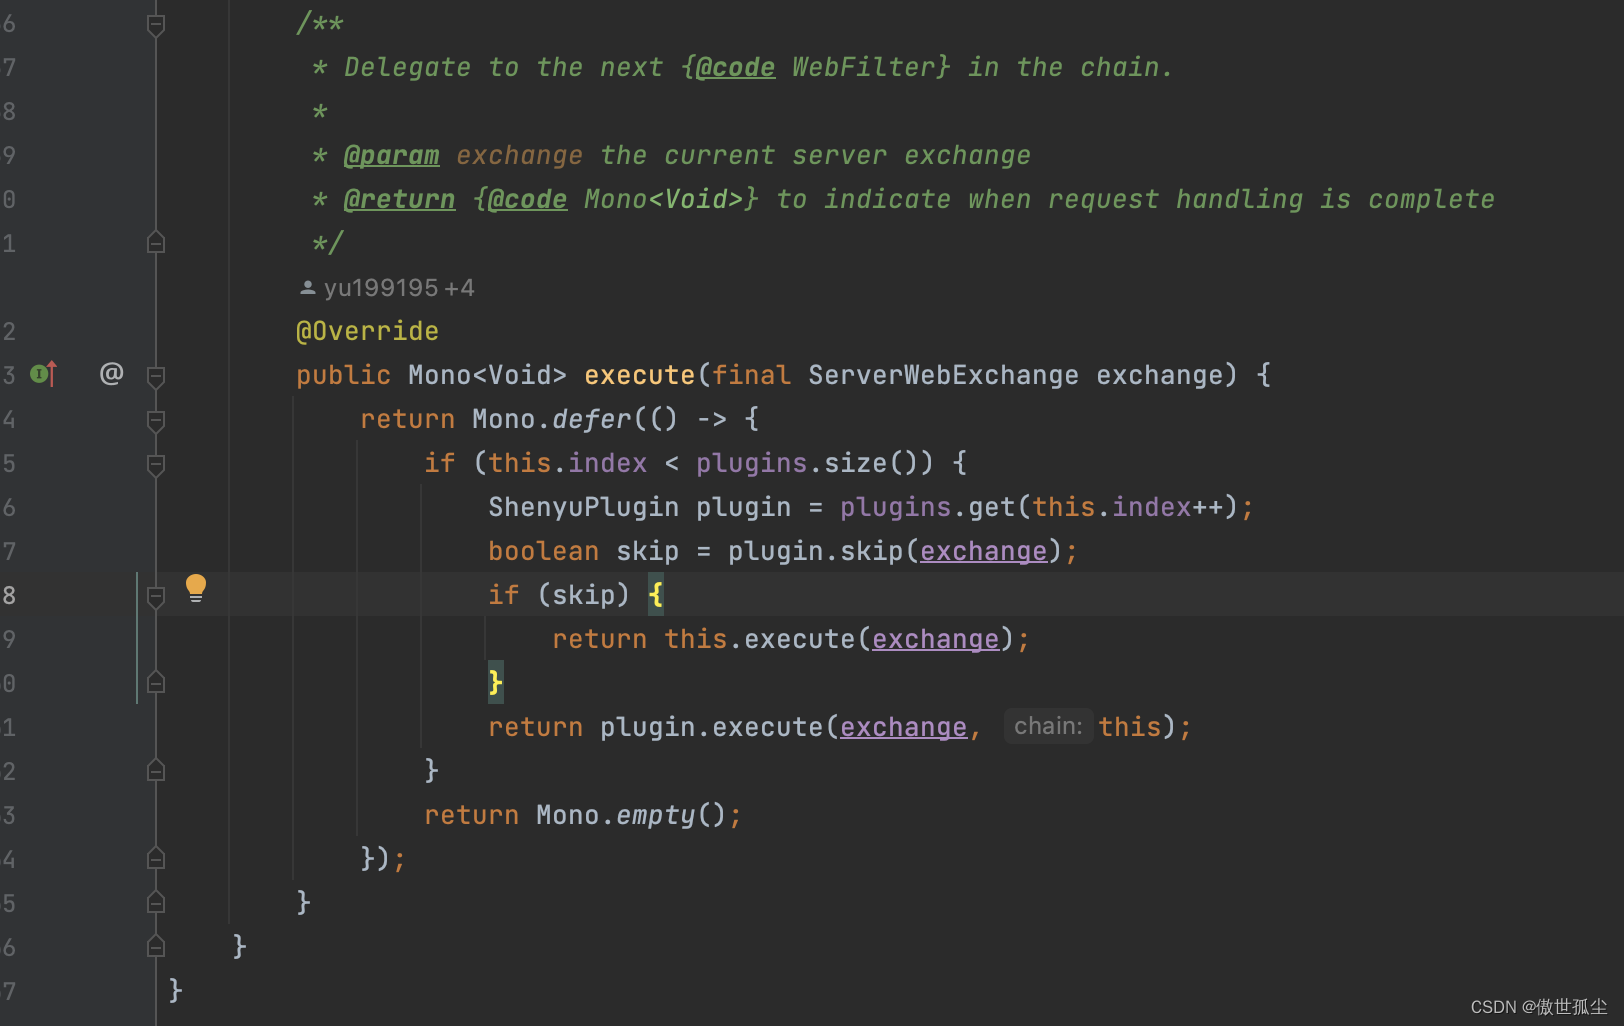Click @code tag before WebFilter
This screenshot has width=1624, height=1026.
735,67
